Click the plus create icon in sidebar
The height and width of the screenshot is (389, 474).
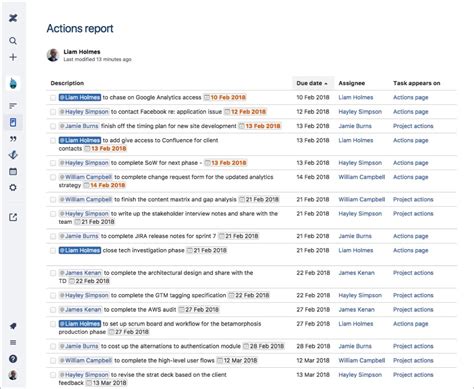point(13,57)
